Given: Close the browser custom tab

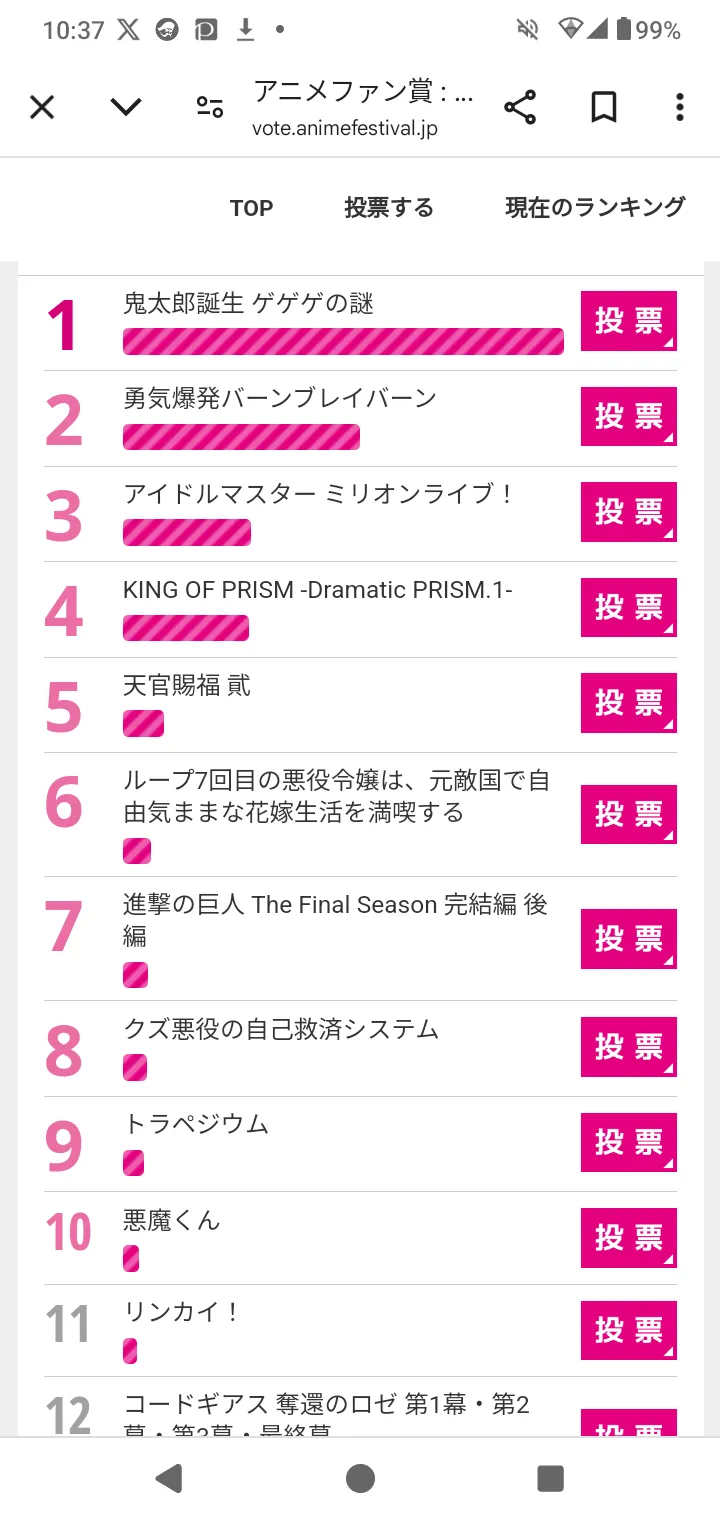Looking at the screenshot, I should coord(42,107).
